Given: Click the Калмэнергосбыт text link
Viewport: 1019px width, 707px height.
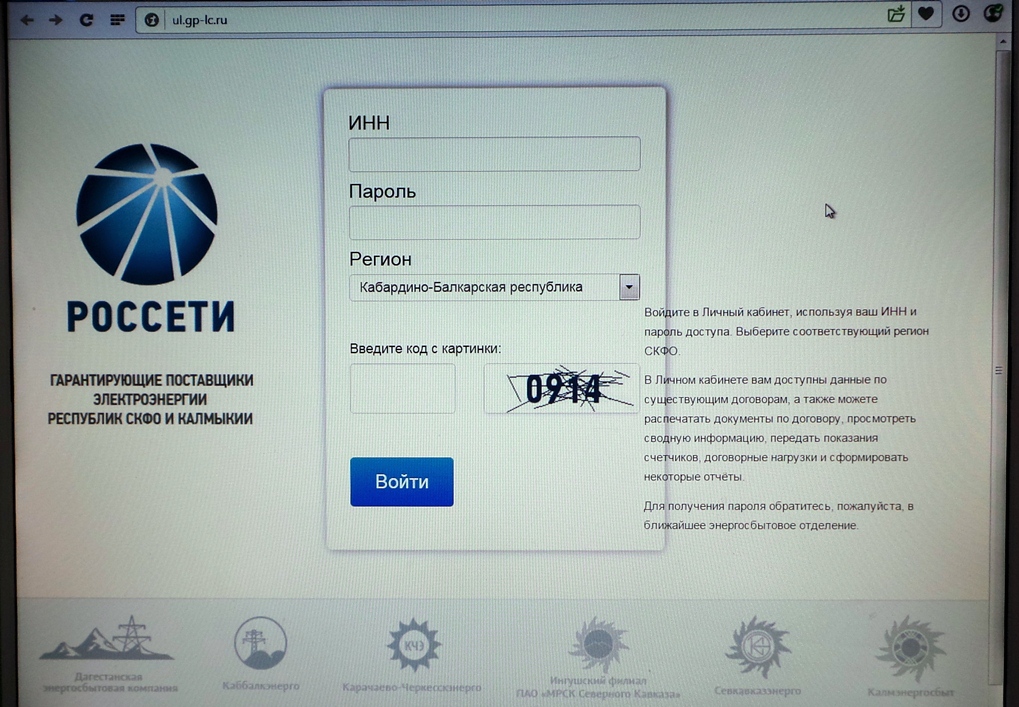Looking at the screenshot, I should (x=910, y=692).
